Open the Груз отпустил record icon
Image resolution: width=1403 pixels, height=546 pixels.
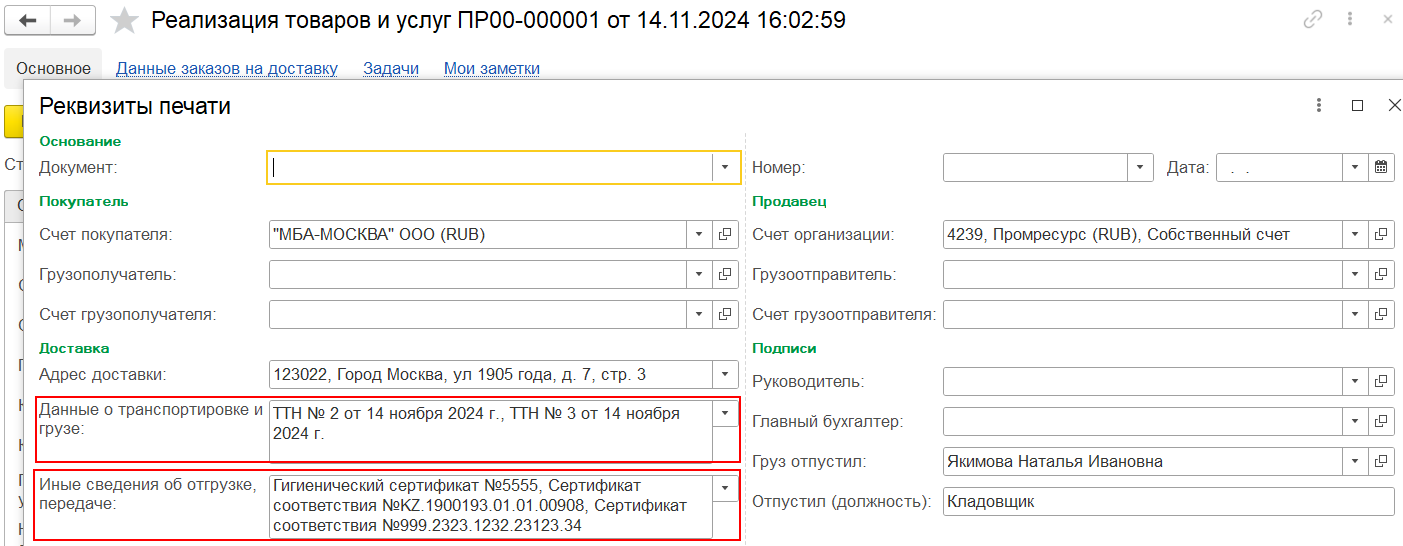tap(1381, 462)
